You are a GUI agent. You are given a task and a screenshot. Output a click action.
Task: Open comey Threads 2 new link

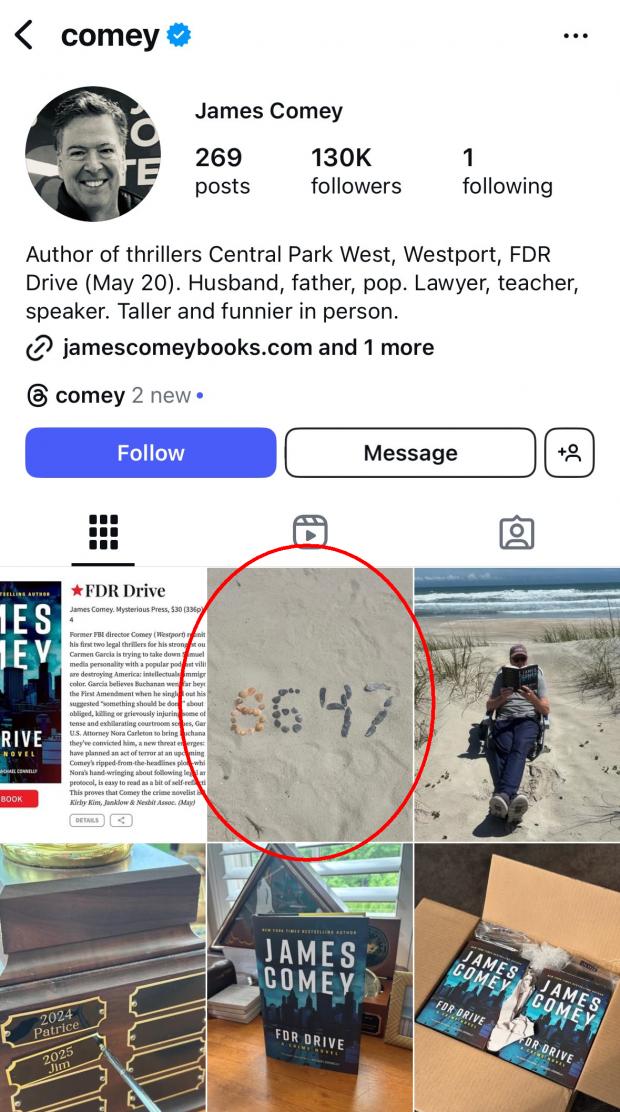point(123,395)
